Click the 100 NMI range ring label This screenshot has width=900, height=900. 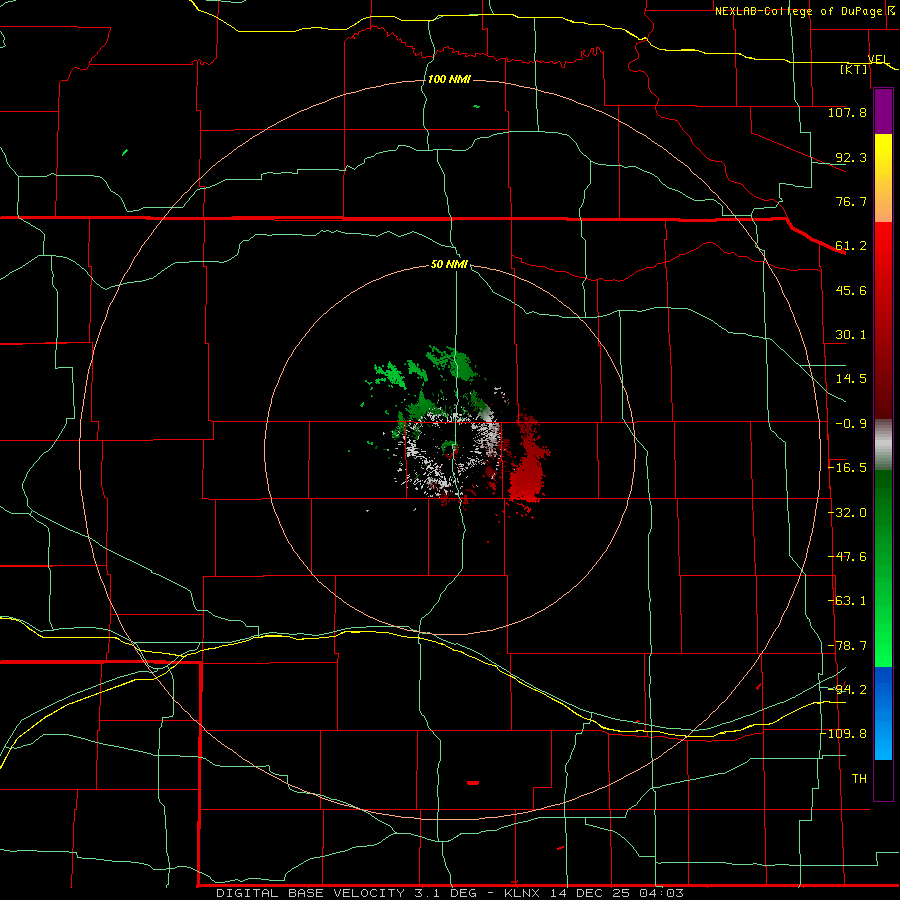click(449, 79)
